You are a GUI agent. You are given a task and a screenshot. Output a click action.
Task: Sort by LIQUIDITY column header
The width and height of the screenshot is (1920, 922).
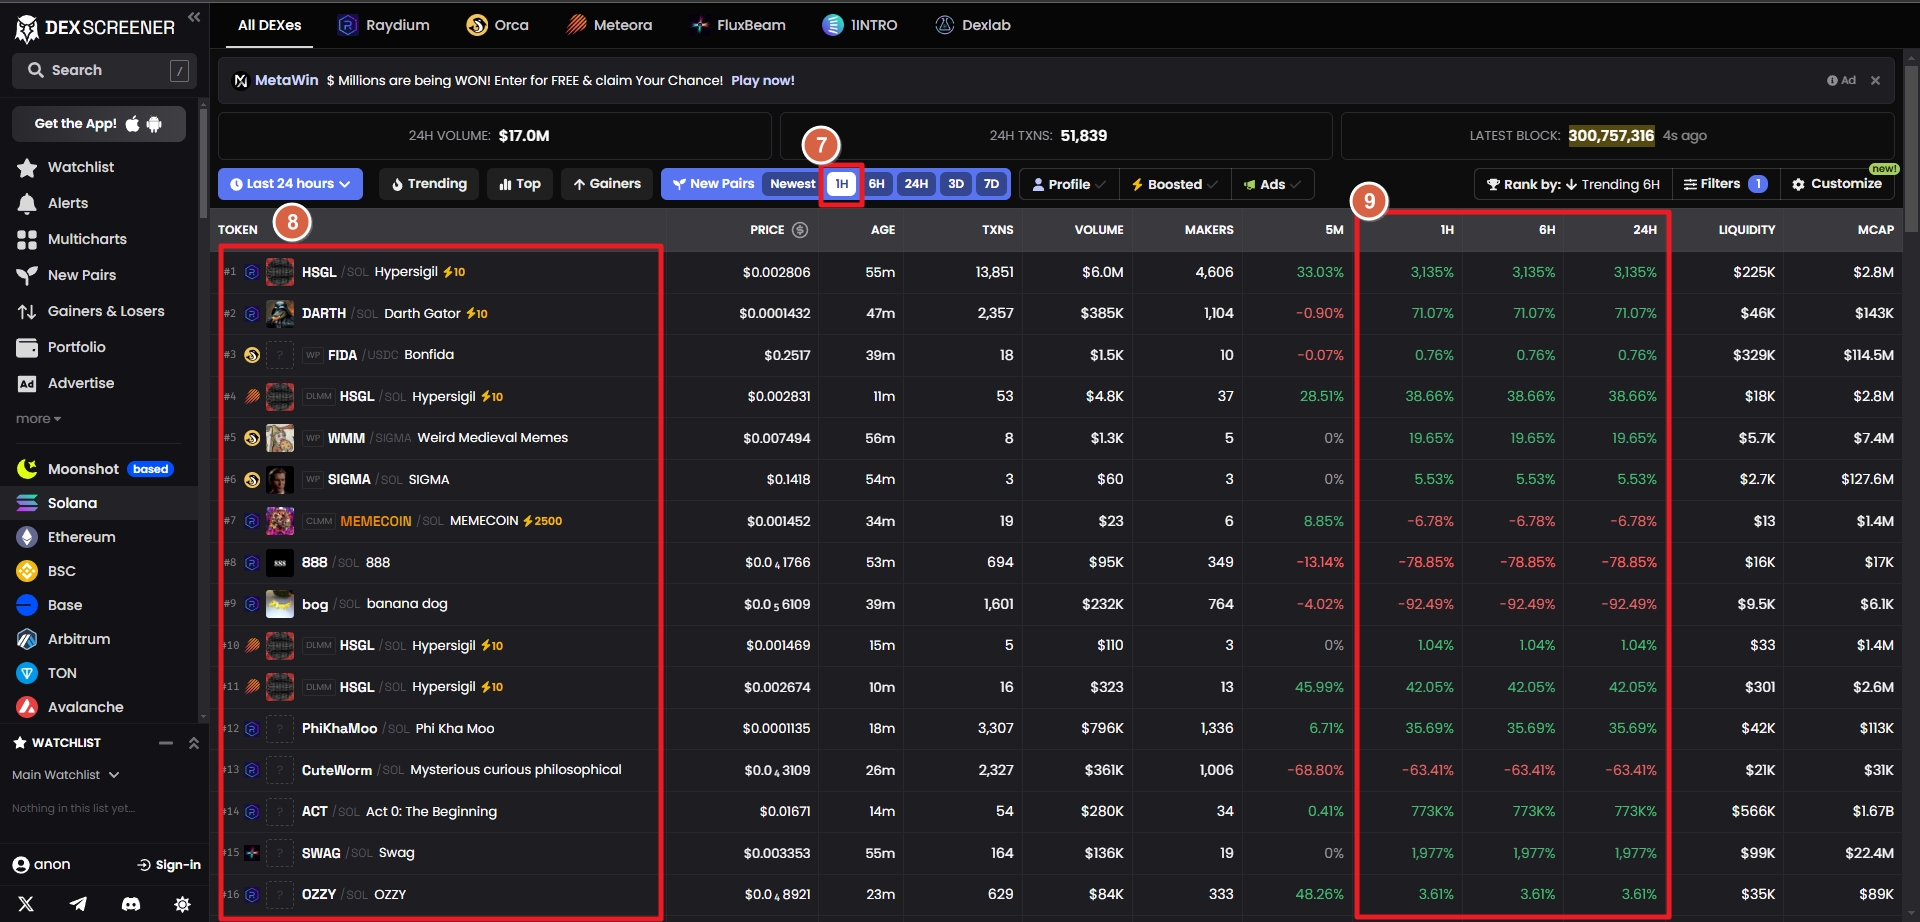point(1746,230)
